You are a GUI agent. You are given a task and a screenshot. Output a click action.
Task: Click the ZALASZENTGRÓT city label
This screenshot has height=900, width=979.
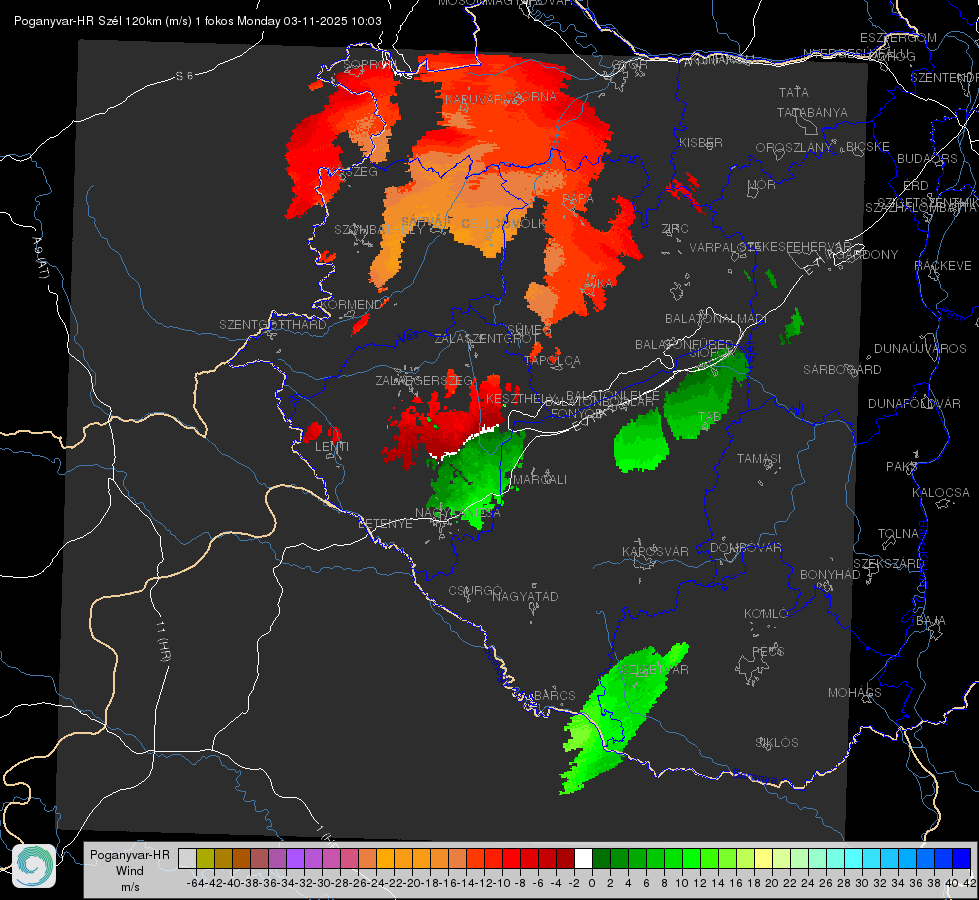click(486, 339)
